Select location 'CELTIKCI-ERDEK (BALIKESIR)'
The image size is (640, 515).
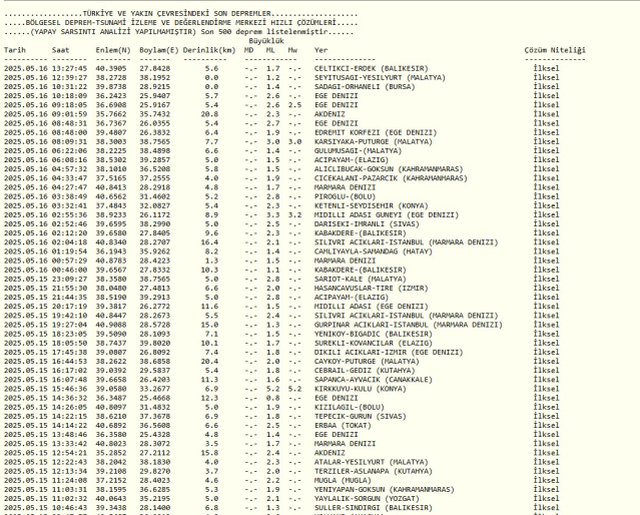(371, 69)
